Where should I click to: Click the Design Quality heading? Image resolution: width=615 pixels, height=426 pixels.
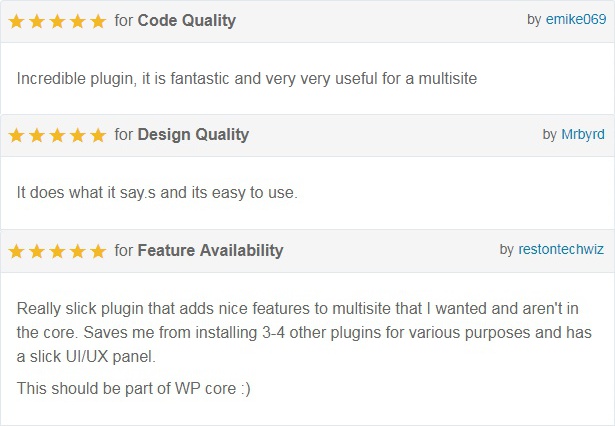point(193,135)
